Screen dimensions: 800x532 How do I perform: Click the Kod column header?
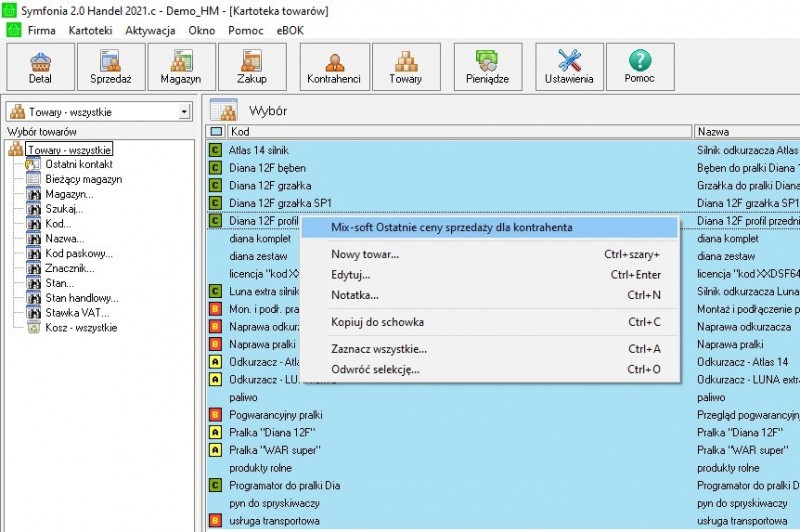click(459, 132)
